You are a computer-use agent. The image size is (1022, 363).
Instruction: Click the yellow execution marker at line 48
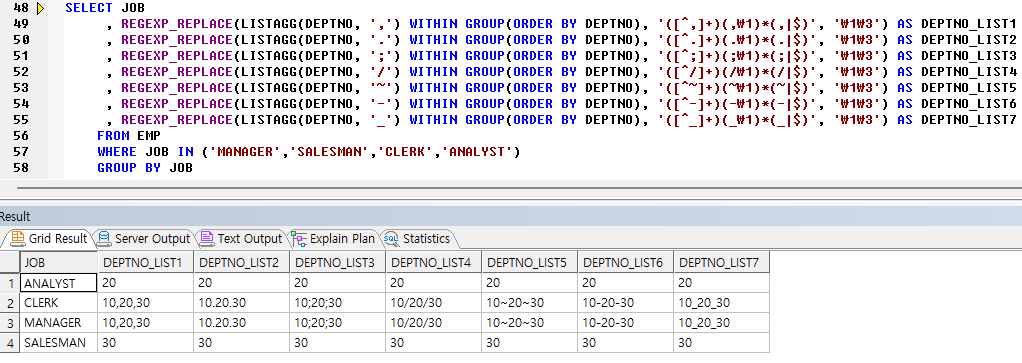40,8
